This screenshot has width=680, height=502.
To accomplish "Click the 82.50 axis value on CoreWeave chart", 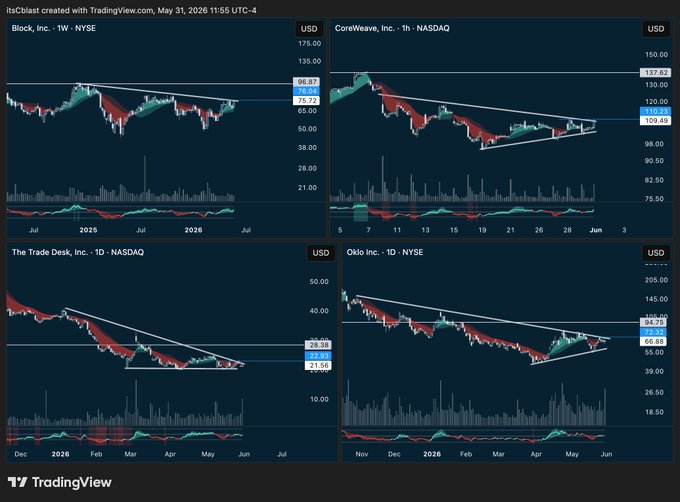I will tap(654, 180).
